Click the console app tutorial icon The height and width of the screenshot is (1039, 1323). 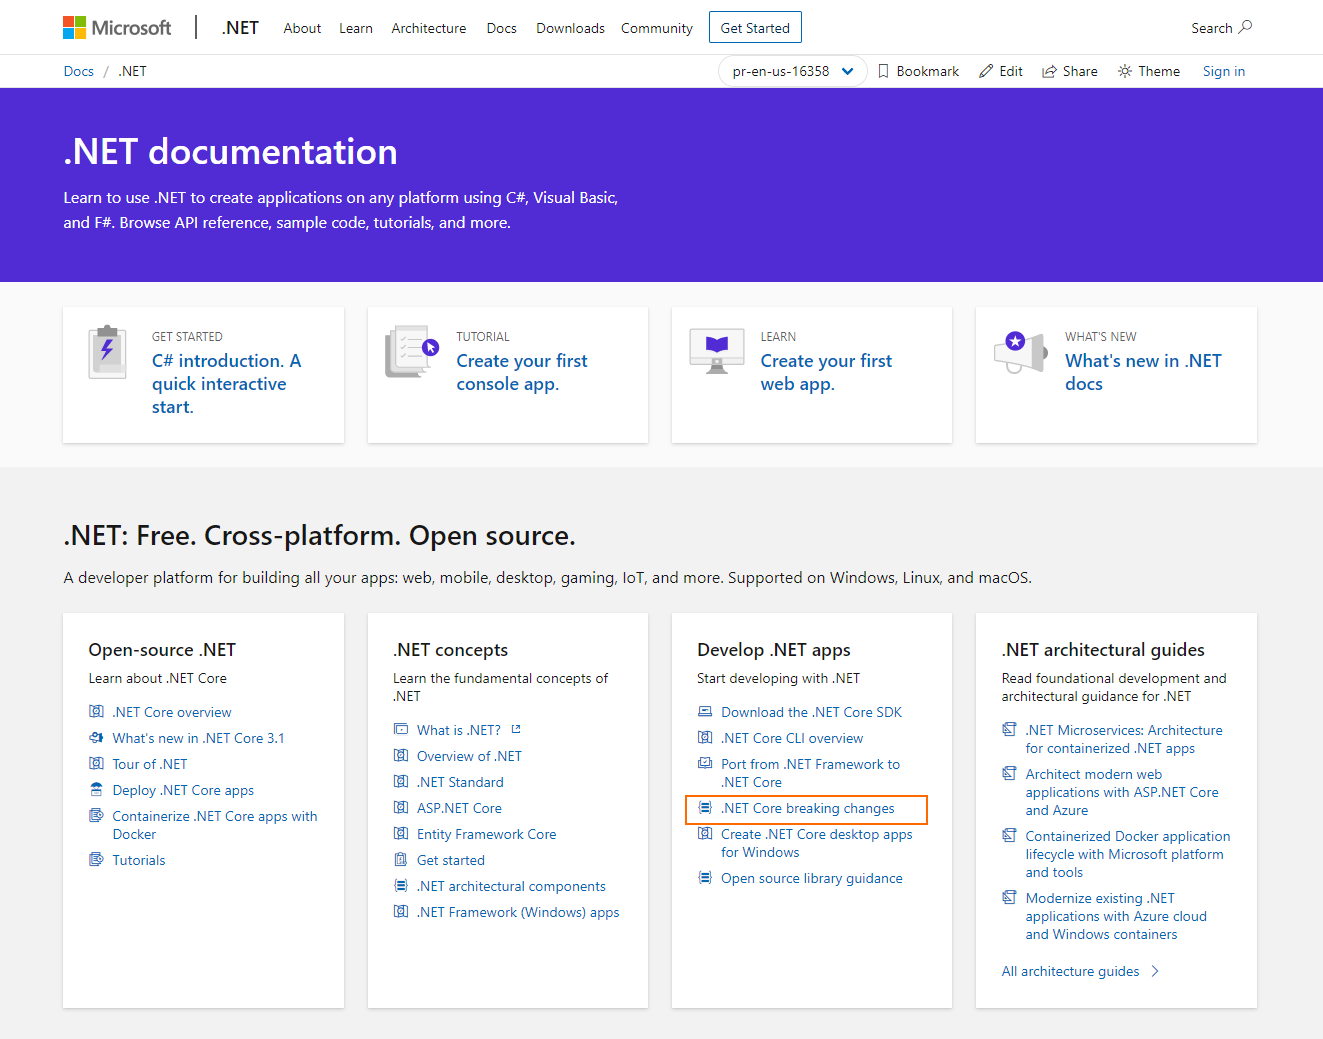point(412,352)
